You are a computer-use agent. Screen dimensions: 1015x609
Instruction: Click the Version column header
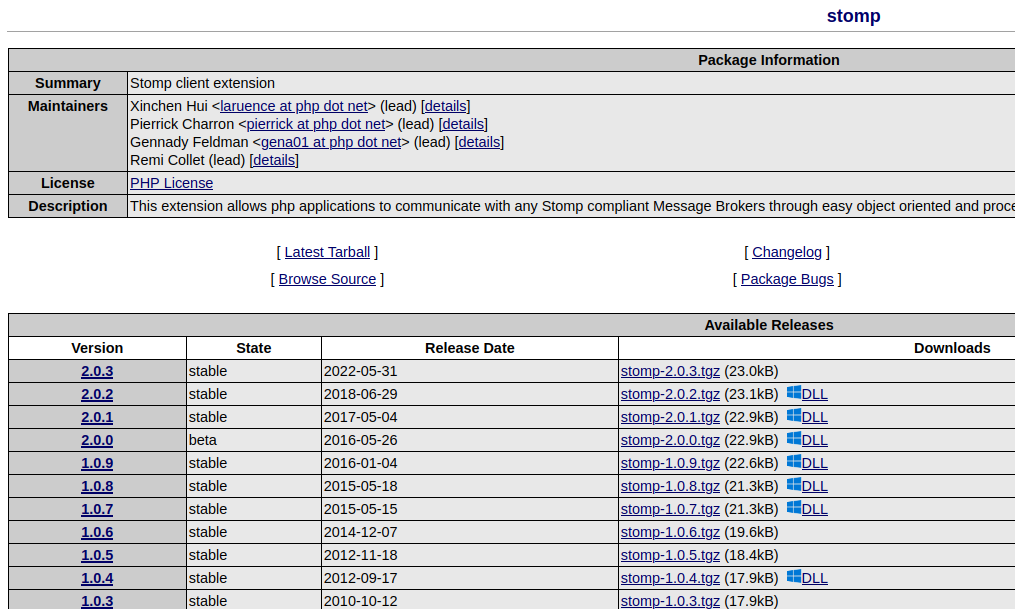pyautogui.click(x=97, y=348)
